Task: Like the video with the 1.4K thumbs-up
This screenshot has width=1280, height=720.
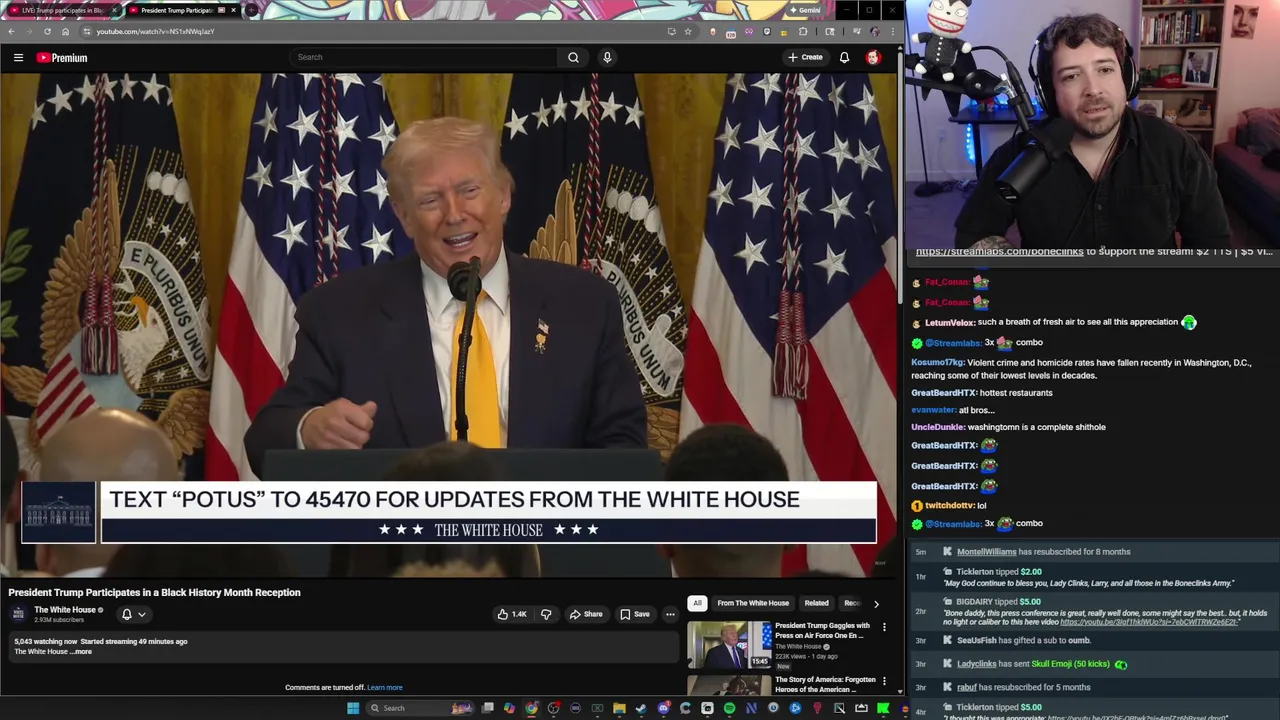Action: [512, 614]
